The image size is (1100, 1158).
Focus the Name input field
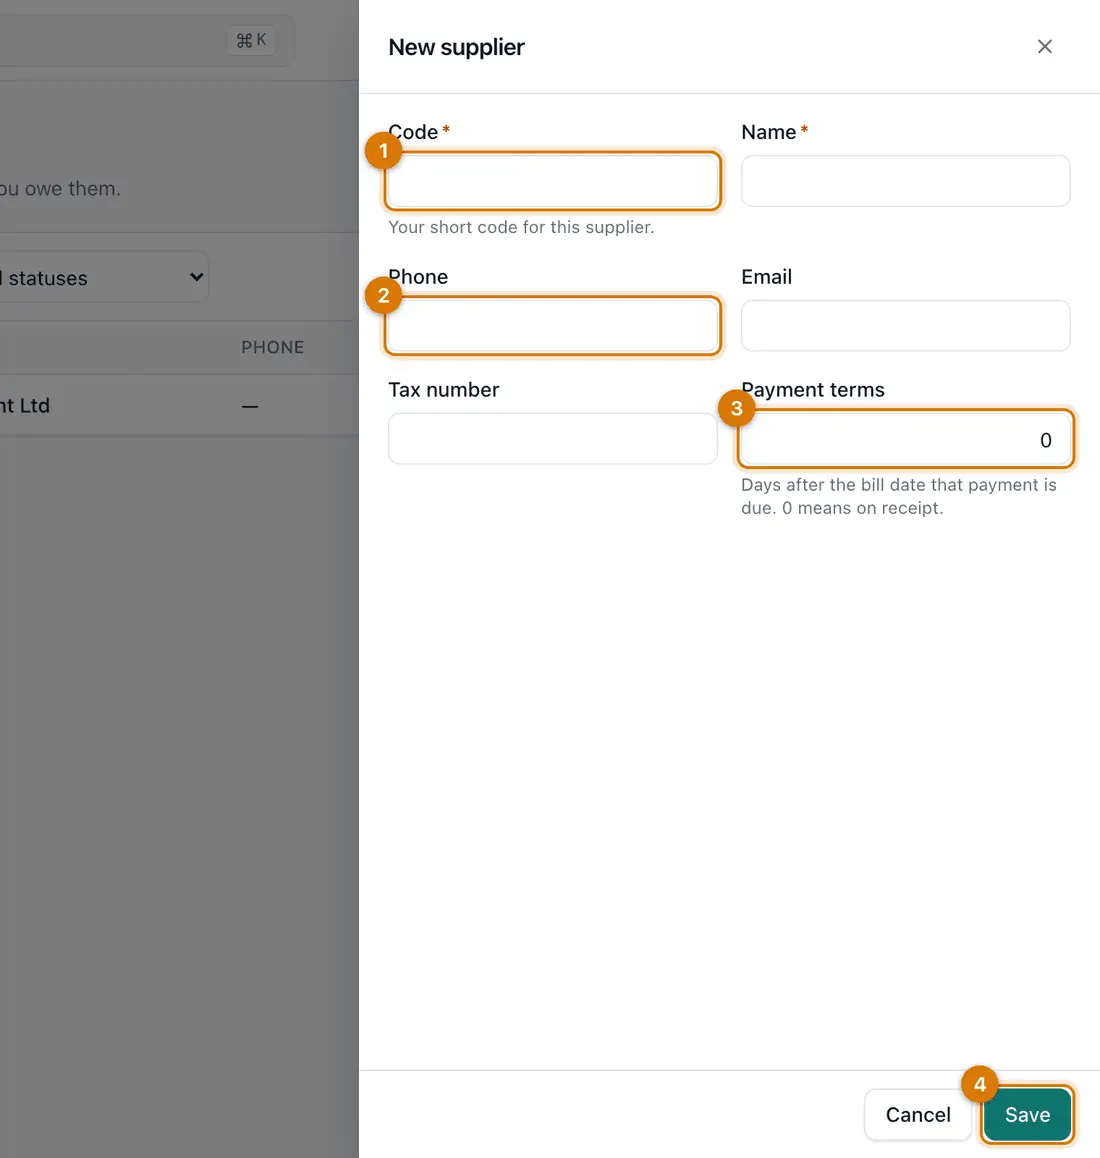[x=905, y=181]
